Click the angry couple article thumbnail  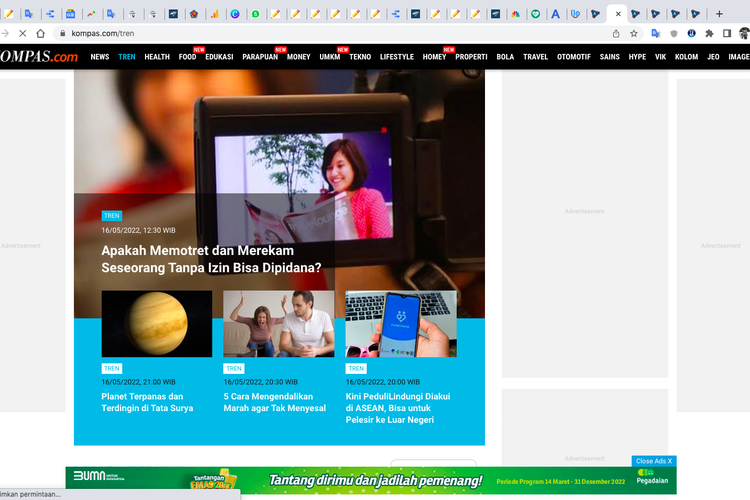(x=278, y=324)
